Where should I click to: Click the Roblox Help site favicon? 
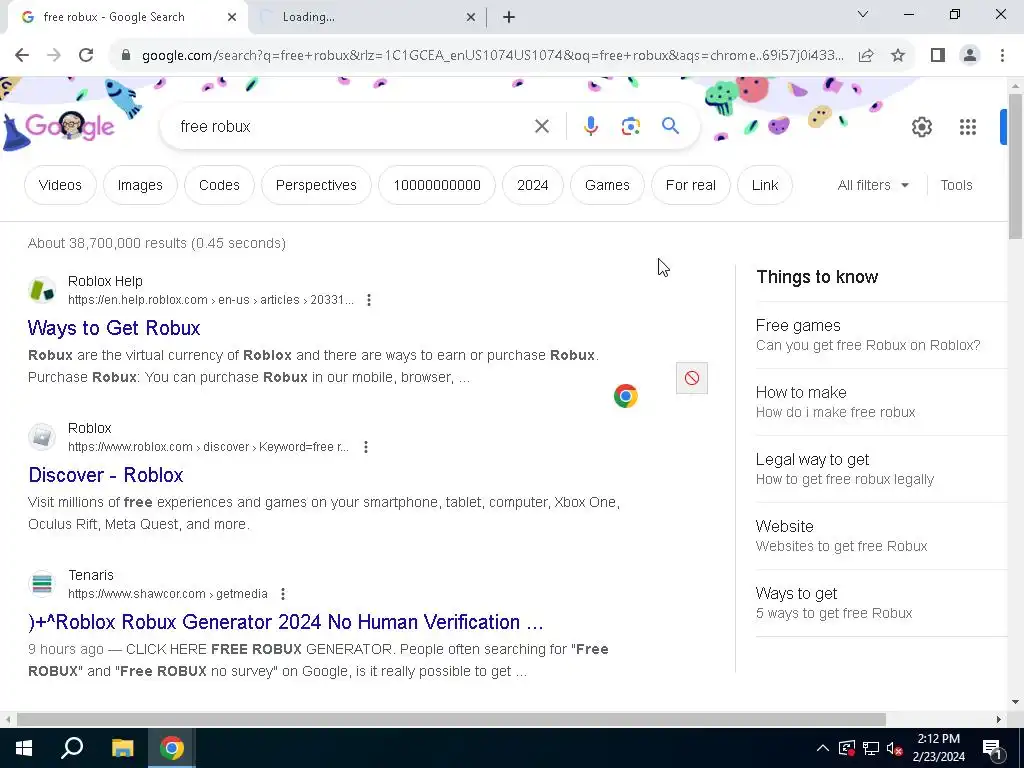[x=42, y=290]
